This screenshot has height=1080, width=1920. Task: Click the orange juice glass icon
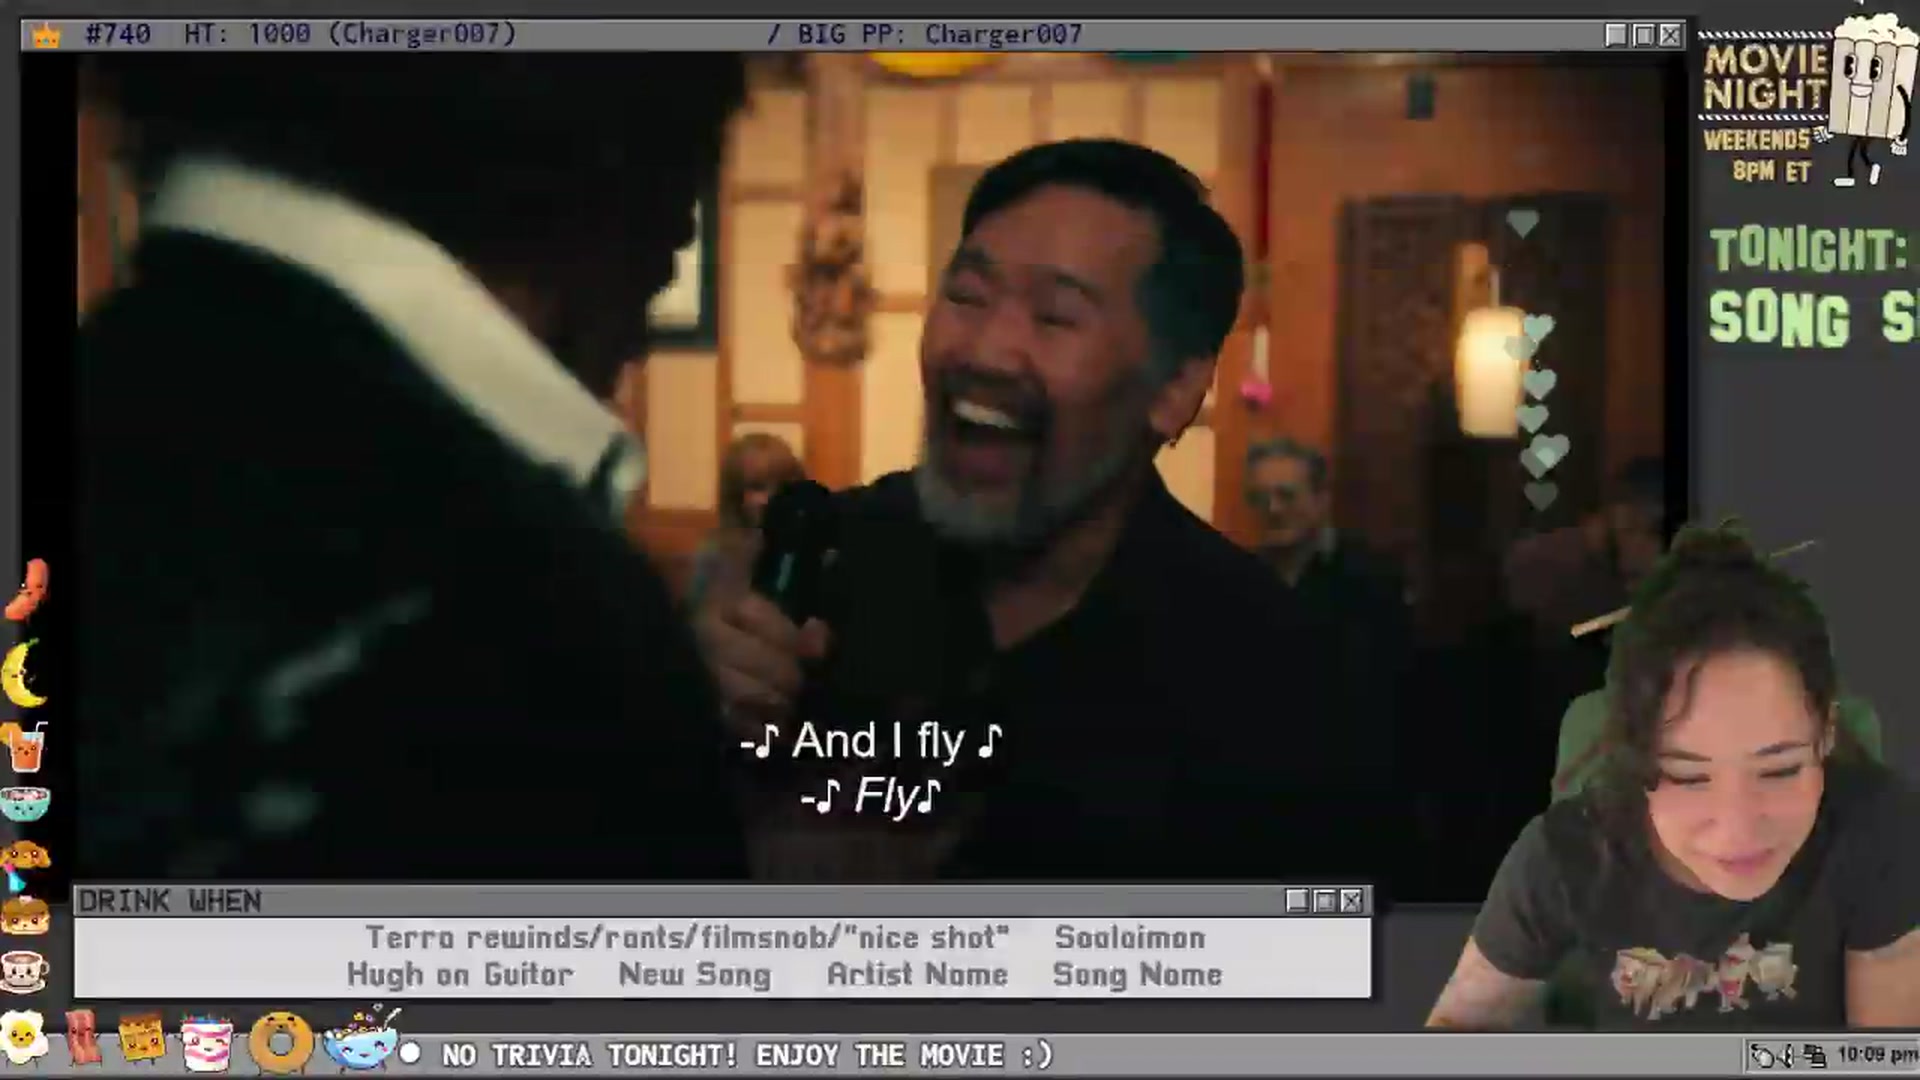[x=25, y=746]
